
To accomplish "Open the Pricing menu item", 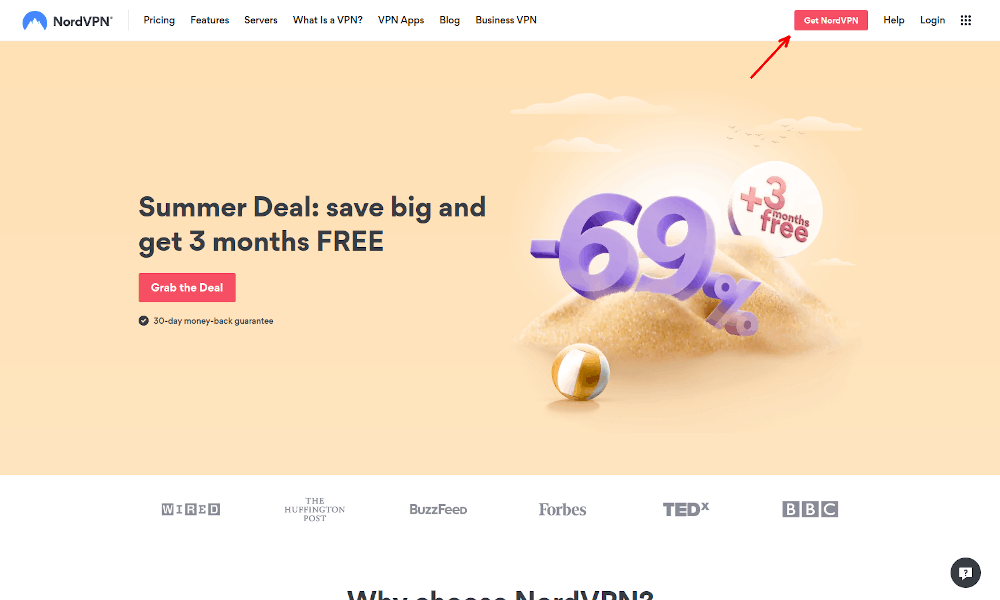I will point(159,20).
